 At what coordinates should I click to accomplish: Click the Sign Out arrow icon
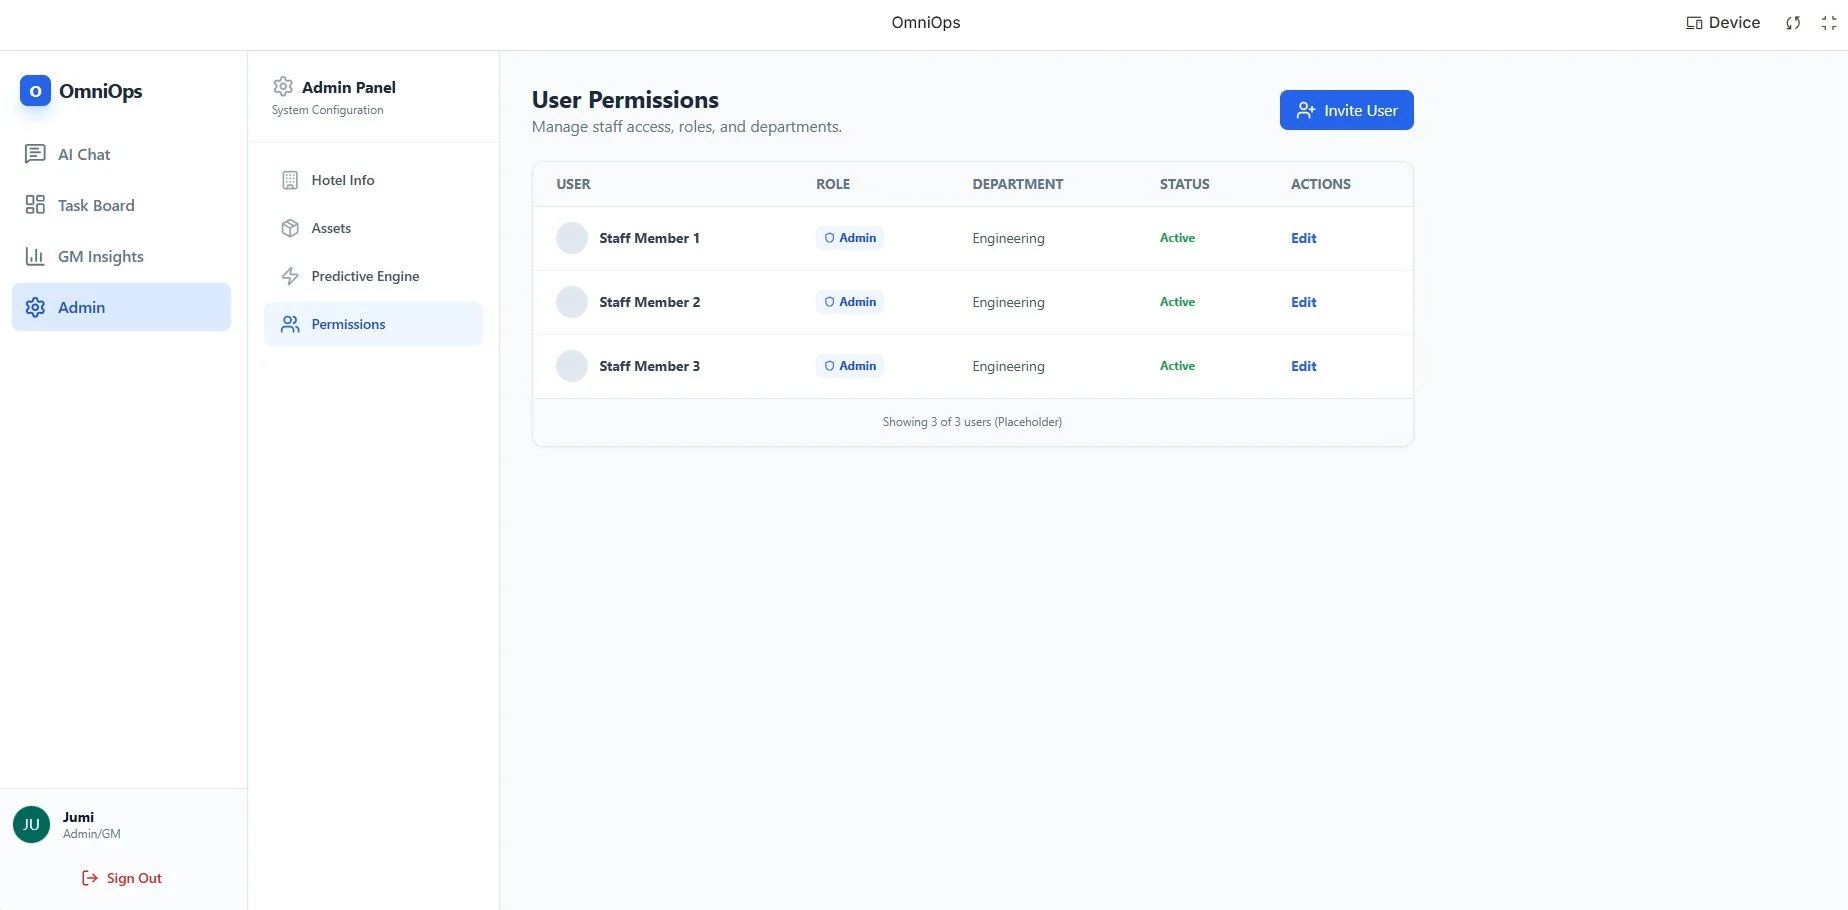pos(90,878)
